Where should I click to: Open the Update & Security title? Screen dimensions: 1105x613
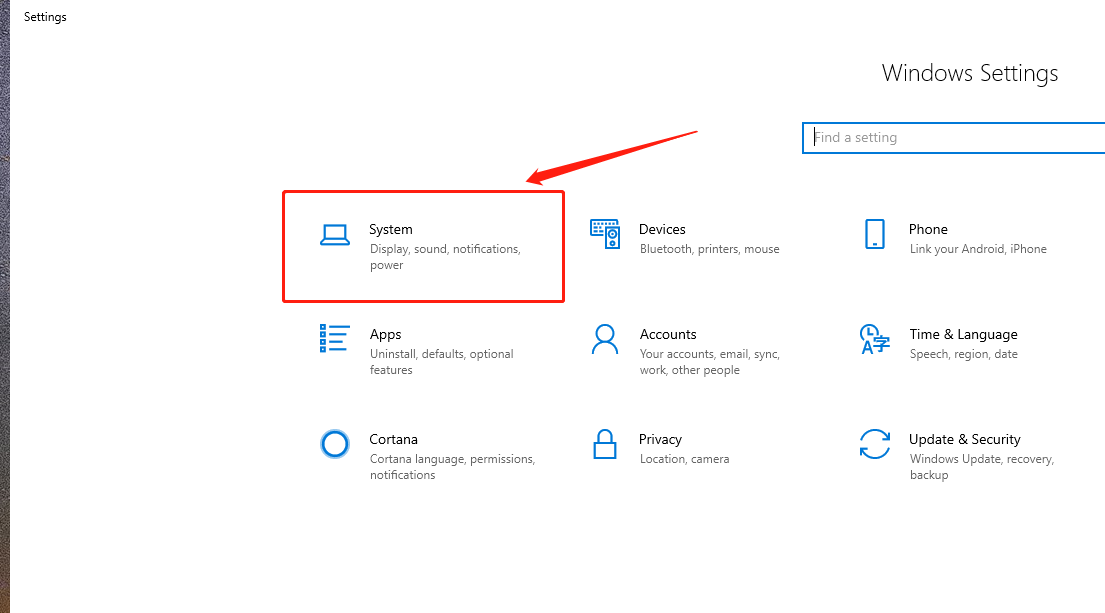click(x=964, y=439)
